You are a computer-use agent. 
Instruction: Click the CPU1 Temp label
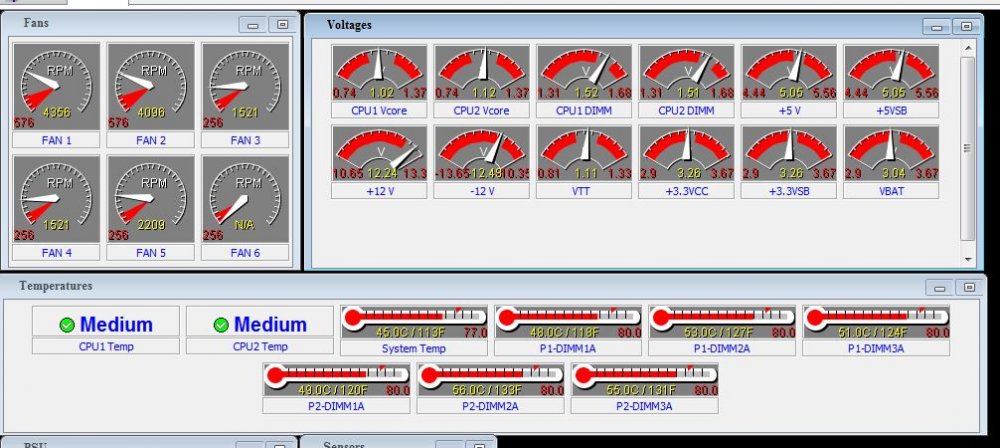[x=106, y=347]
